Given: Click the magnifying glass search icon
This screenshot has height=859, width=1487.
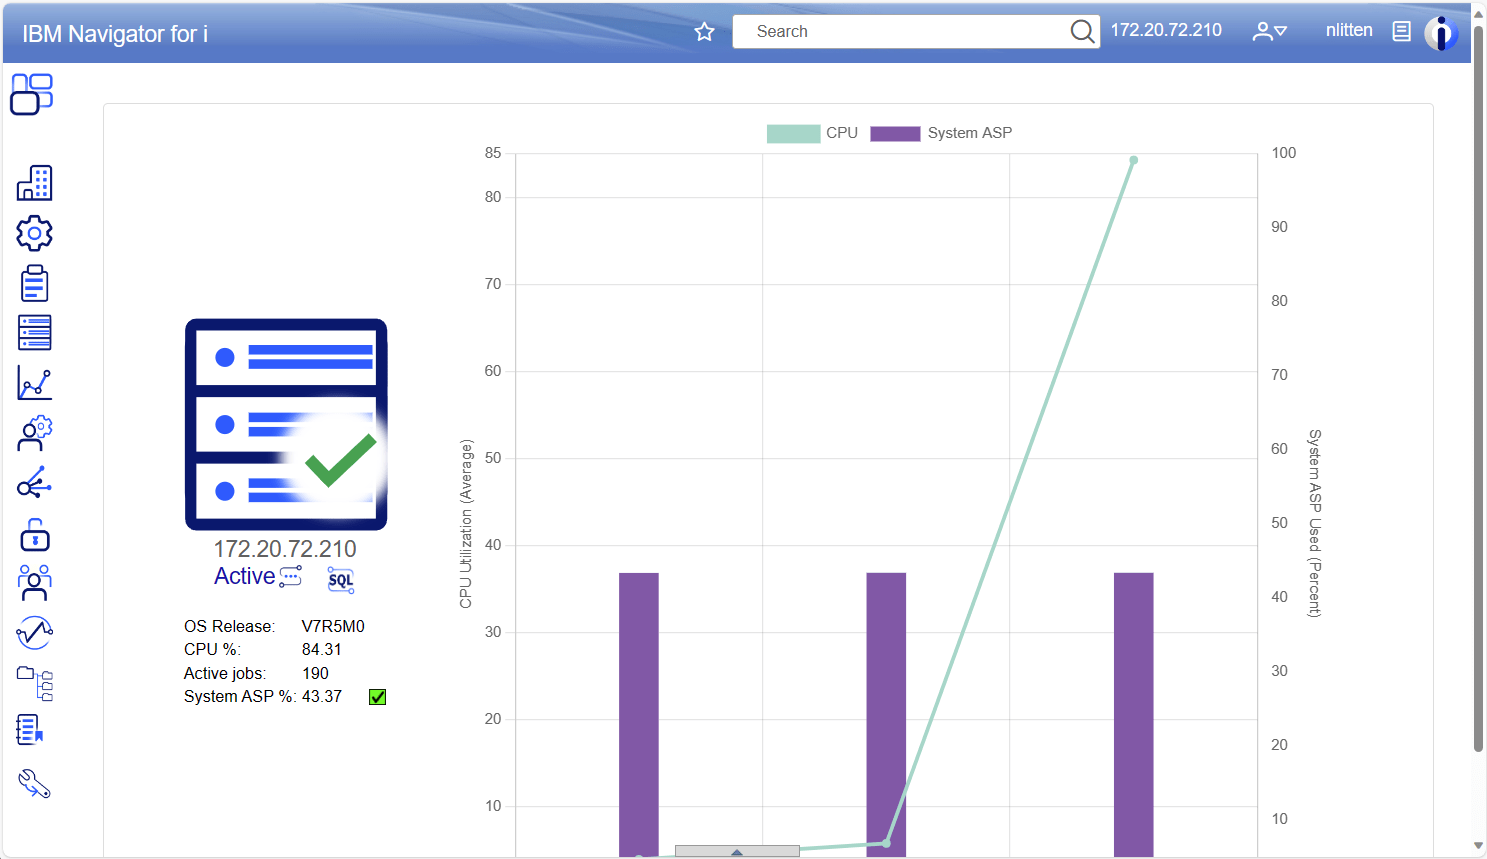Looking at the screenshot, I should point(1082,31).
